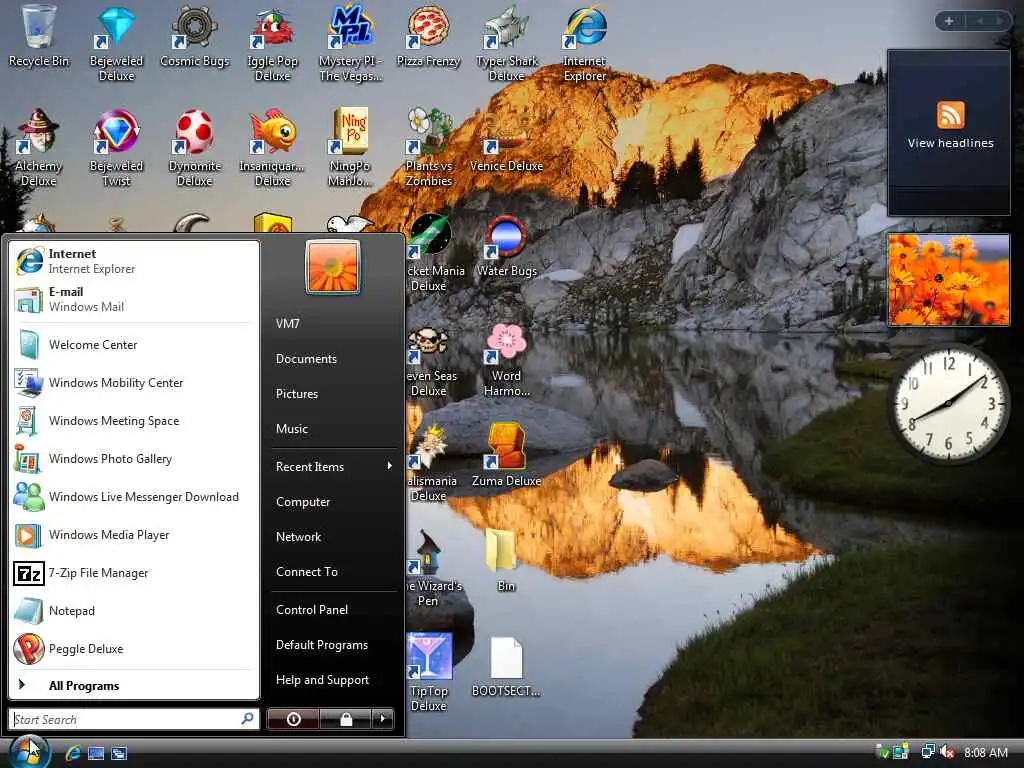Launch Notepad from Start menu

[x=134, y=611]
